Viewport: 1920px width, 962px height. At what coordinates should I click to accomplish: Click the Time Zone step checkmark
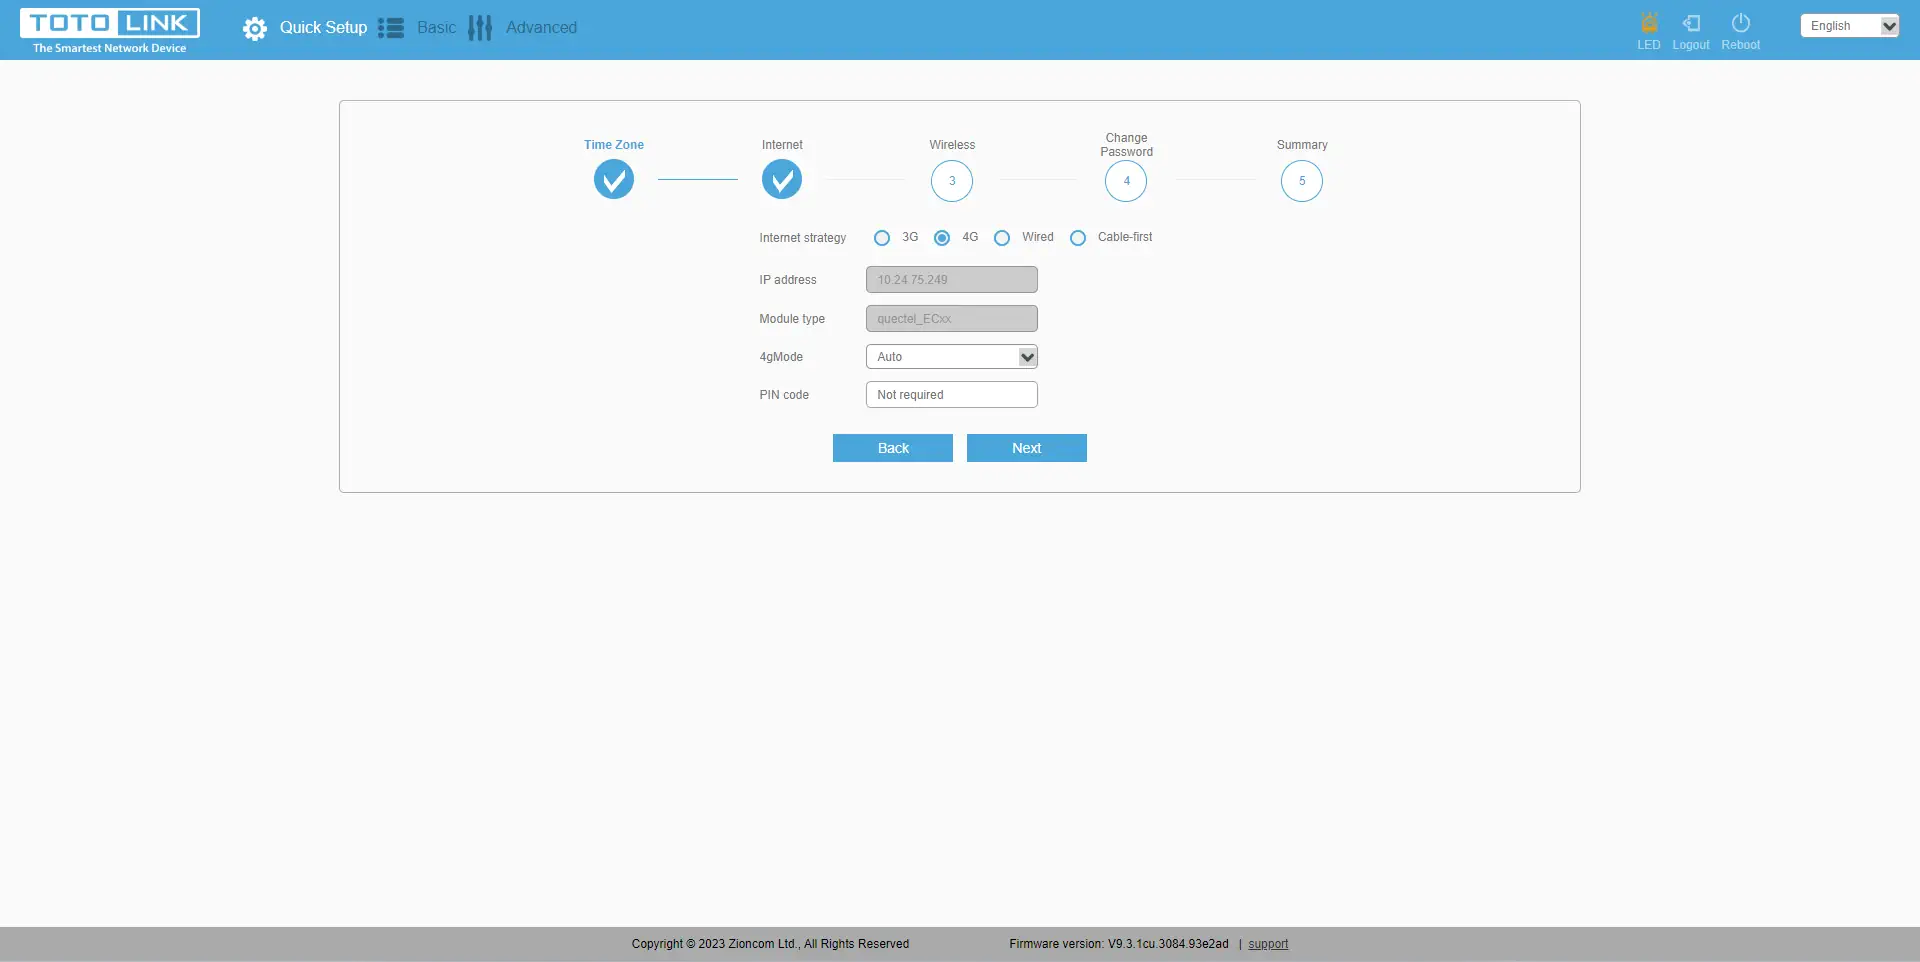click(x=614, y=181)
